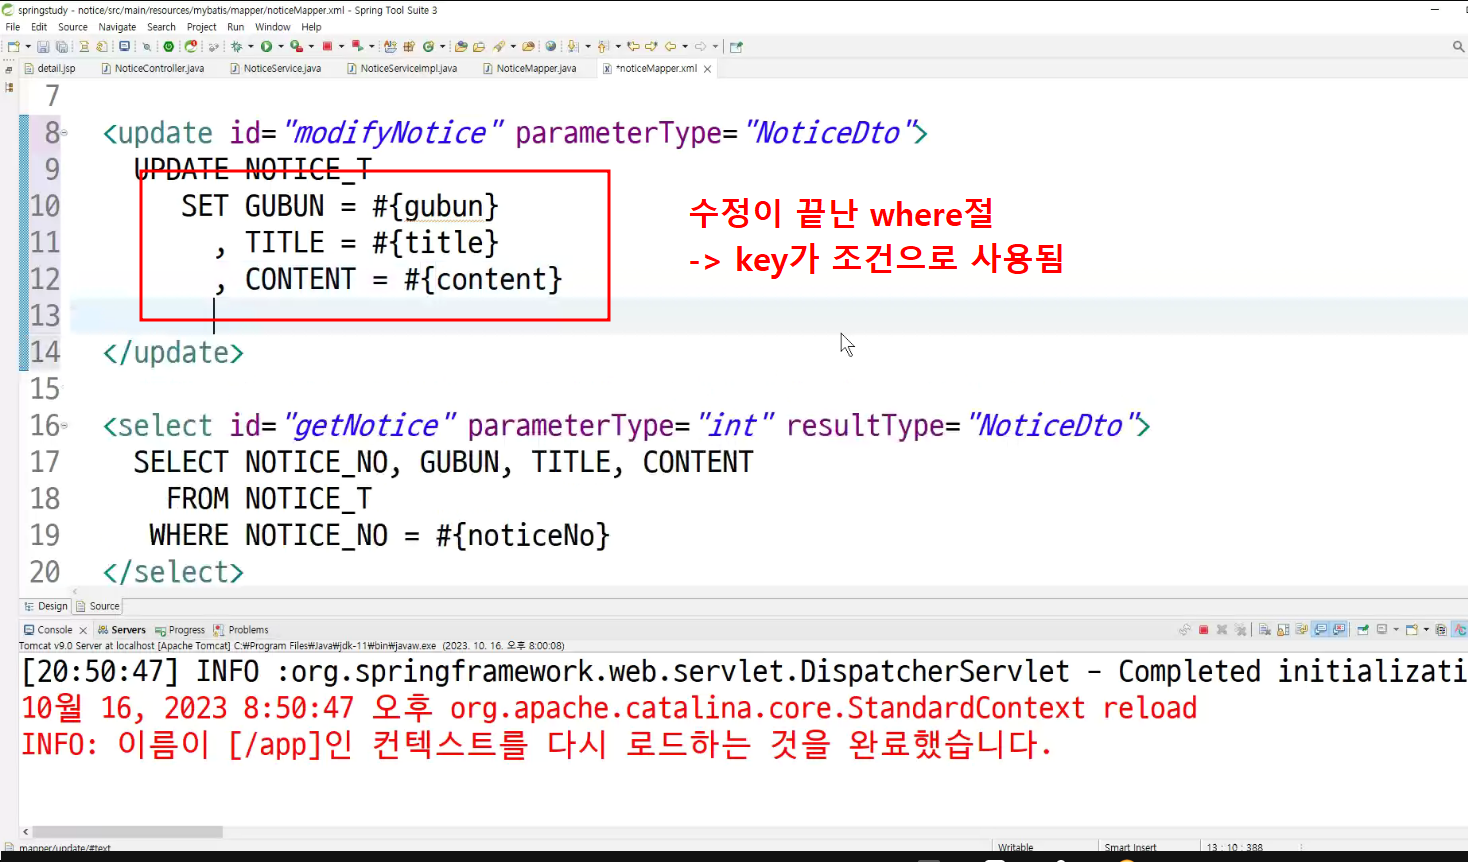Open the Debug configurations dropdown arrow

pos(251,46)
